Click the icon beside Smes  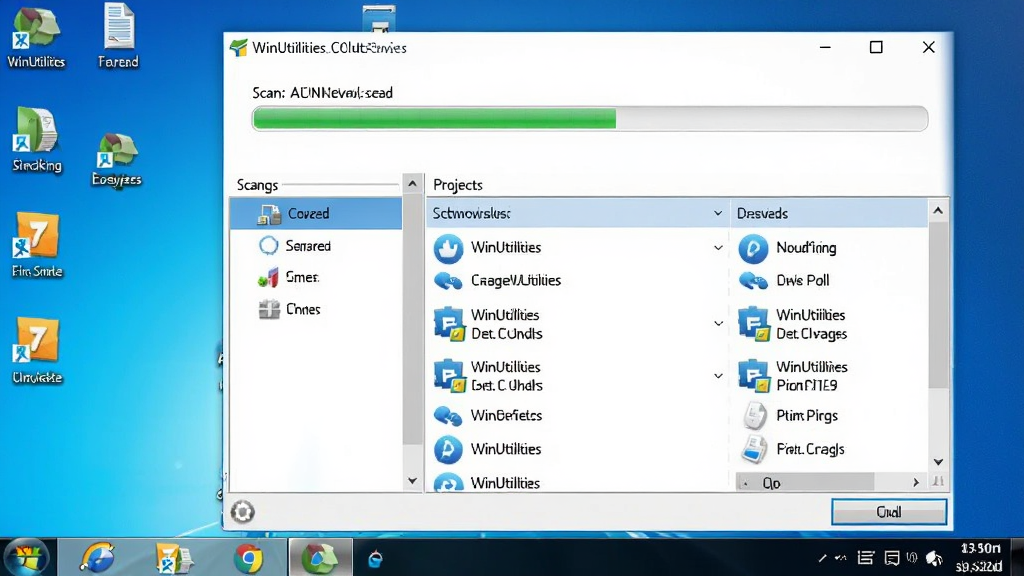[268, 278]
